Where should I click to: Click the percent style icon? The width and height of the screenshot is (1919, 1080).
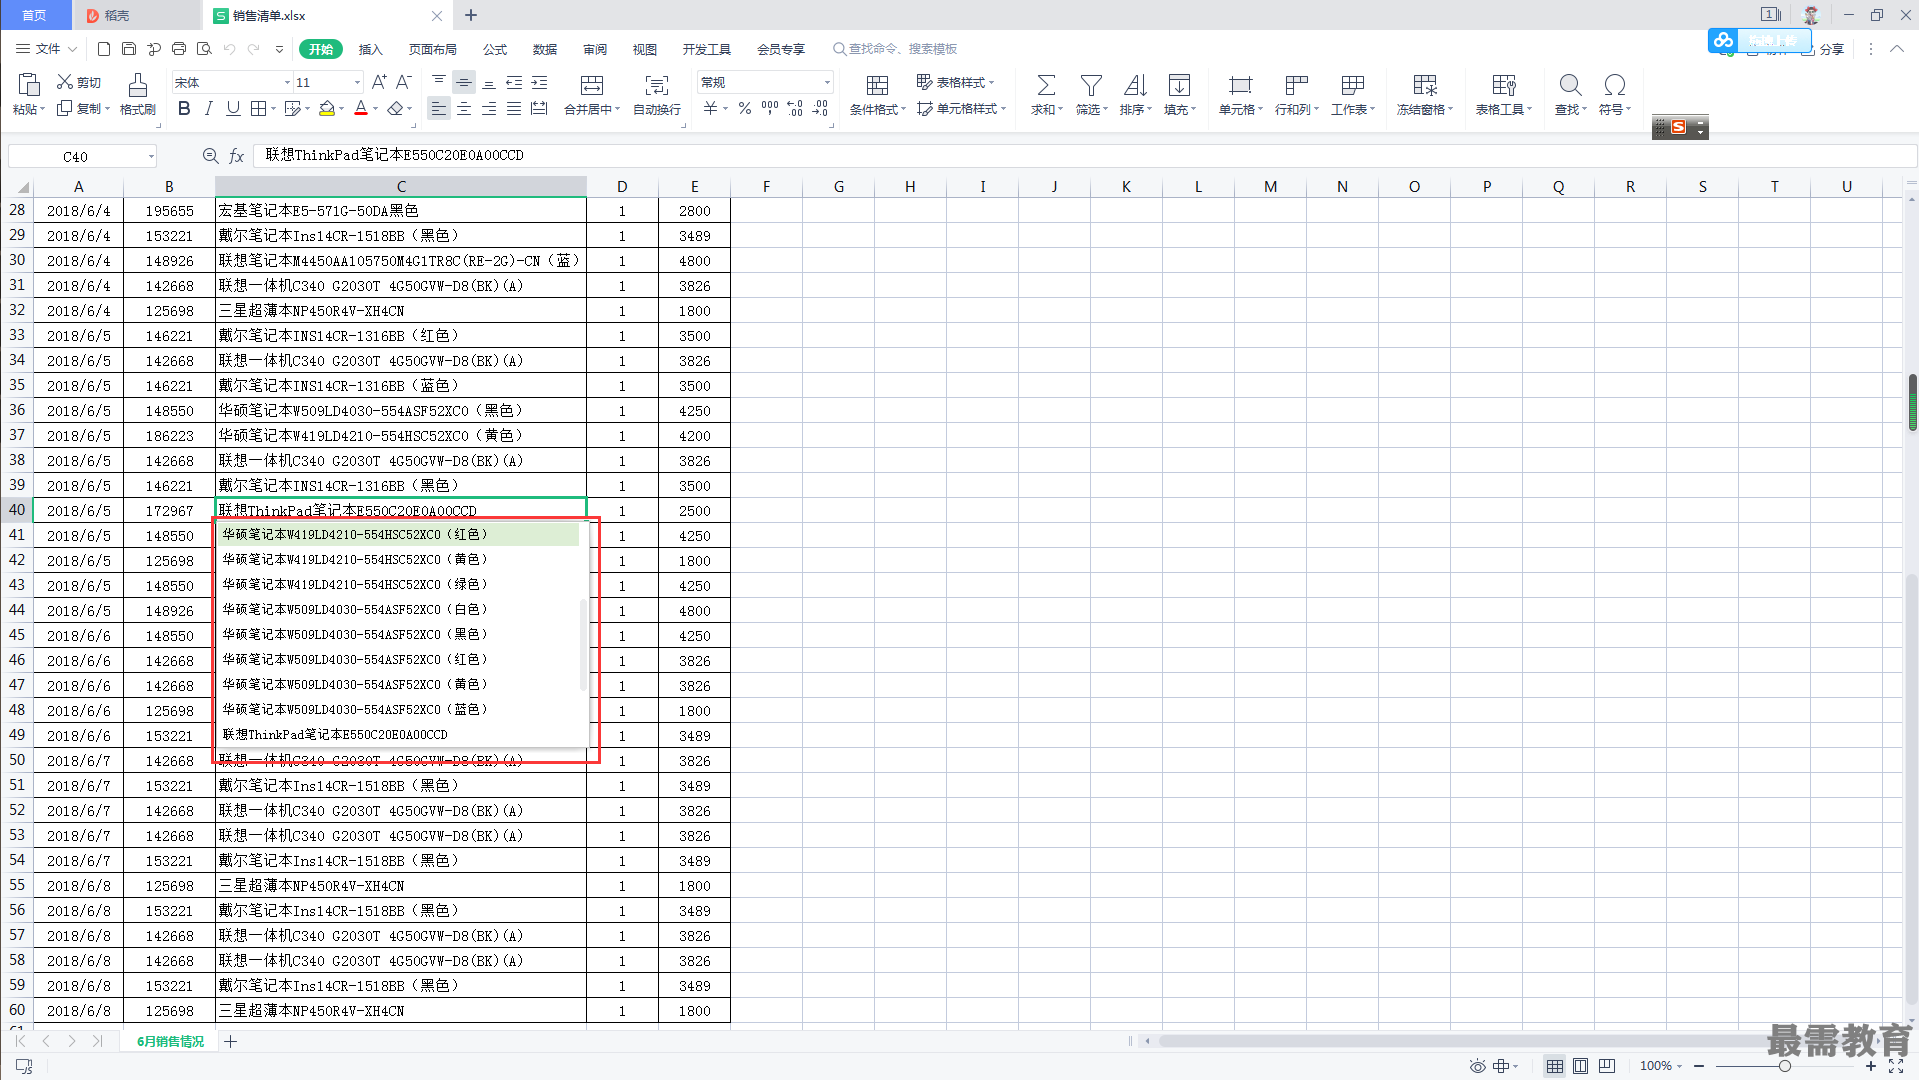coord(745,108)
